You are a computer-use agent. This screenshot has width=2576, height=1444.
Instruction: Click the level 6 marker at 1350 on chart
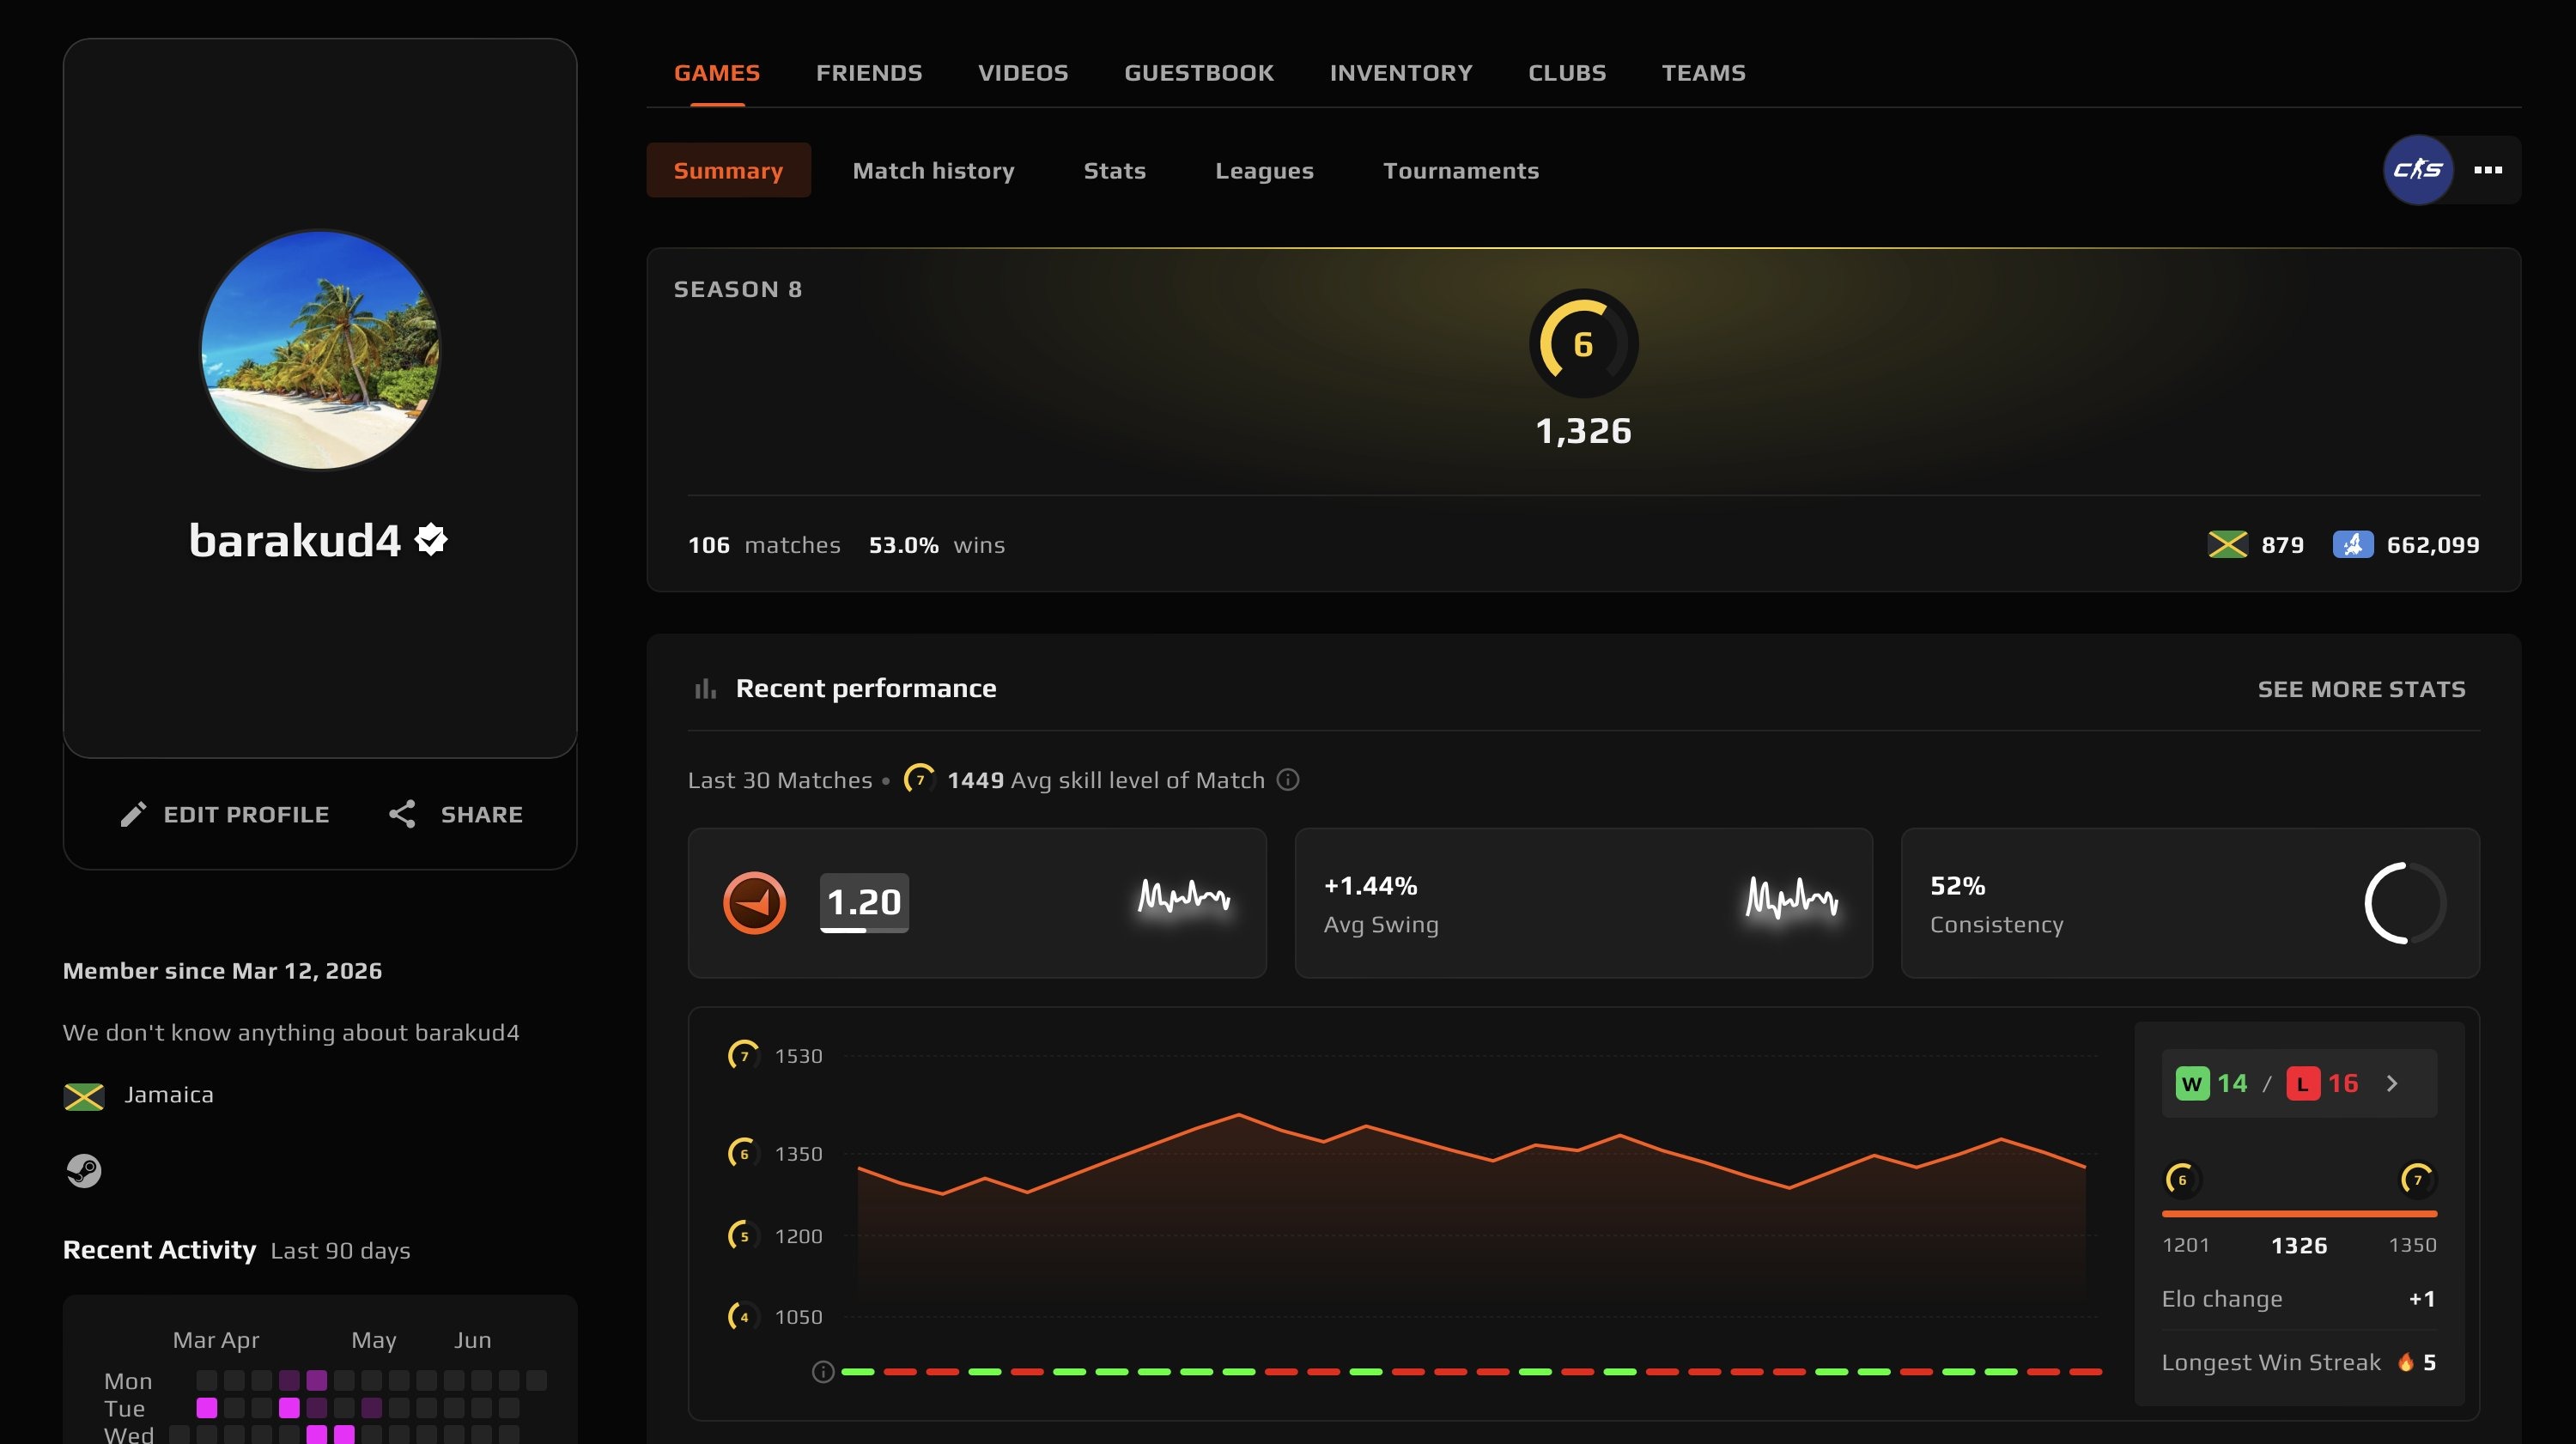pos(743,1153)
